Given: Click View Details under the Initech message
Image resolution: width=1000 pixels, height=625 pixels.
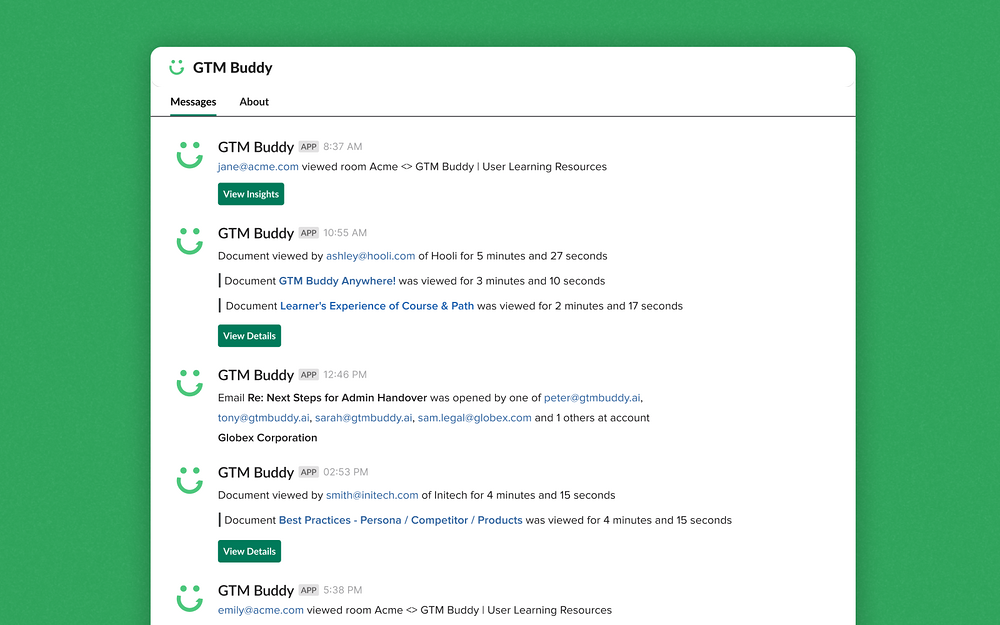Looking at the screenshot, I should 249,551.
